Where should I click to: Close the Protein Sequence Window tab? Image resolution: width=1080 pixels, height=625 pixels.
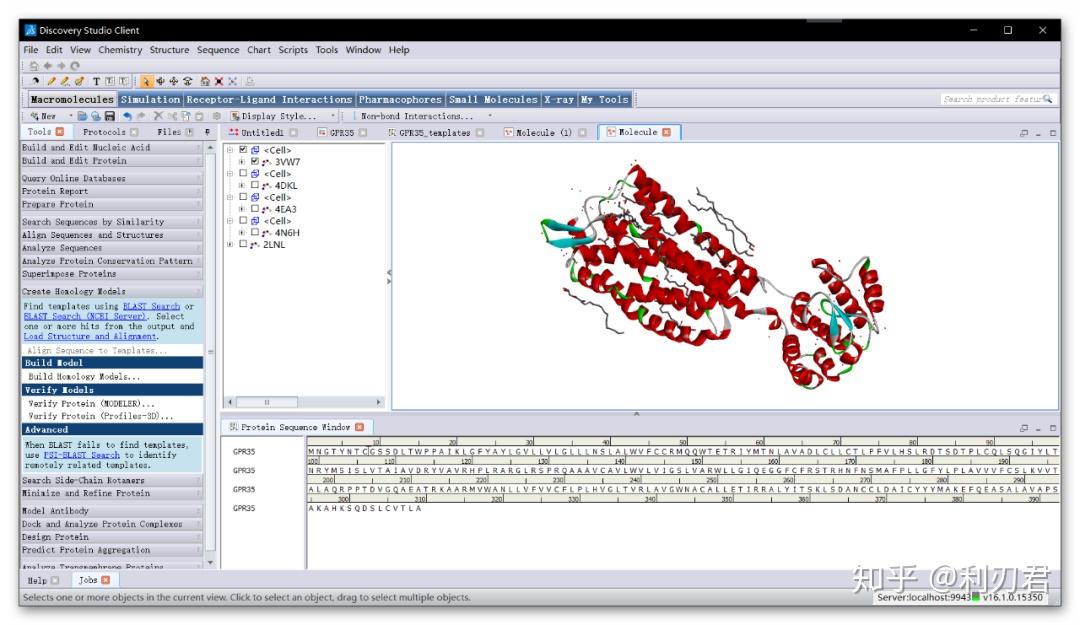point(360,427)
